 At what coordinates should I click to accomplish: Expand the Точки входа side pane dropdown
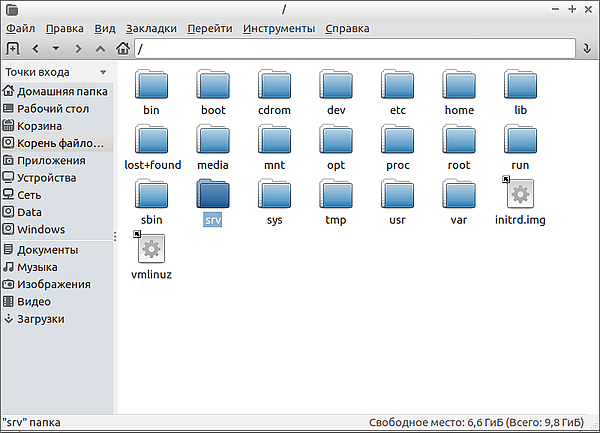[x=103, y=73]
